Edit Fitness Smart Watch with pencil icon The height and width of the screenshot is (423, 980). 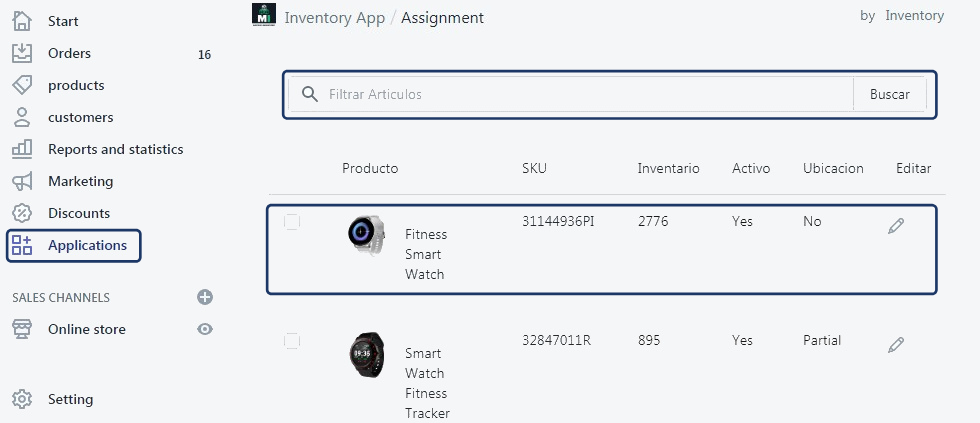tap(896, 226)
